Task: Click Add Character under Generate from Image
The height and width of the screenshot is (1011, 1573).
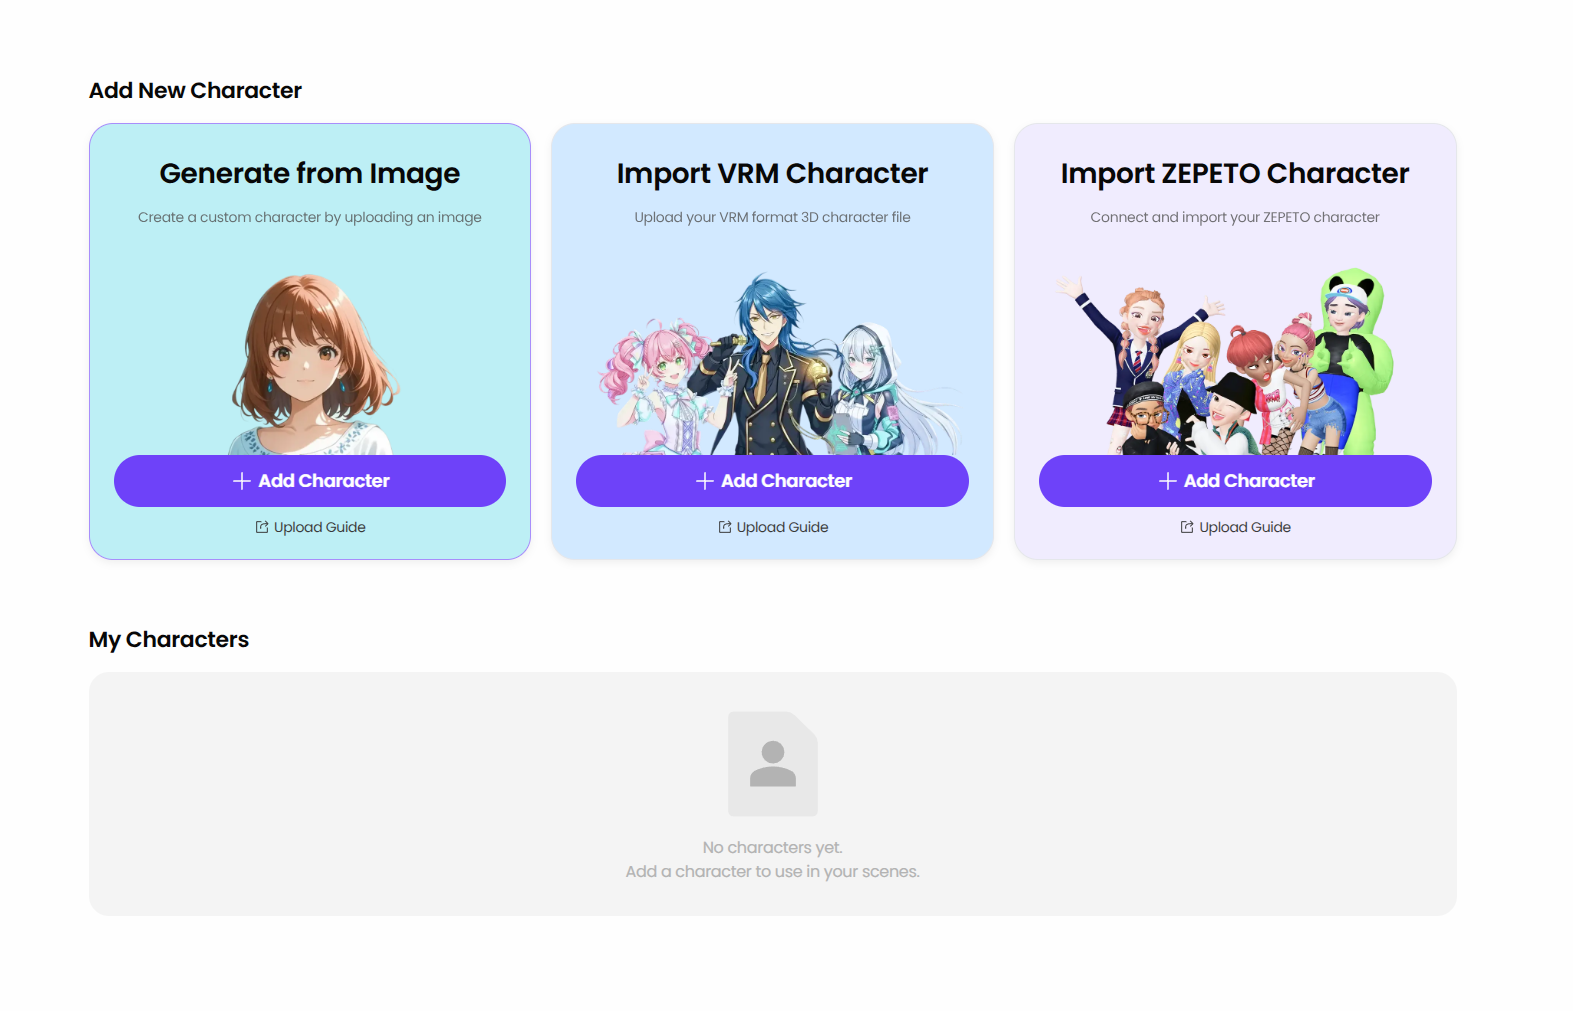Action: click(310, 481)
